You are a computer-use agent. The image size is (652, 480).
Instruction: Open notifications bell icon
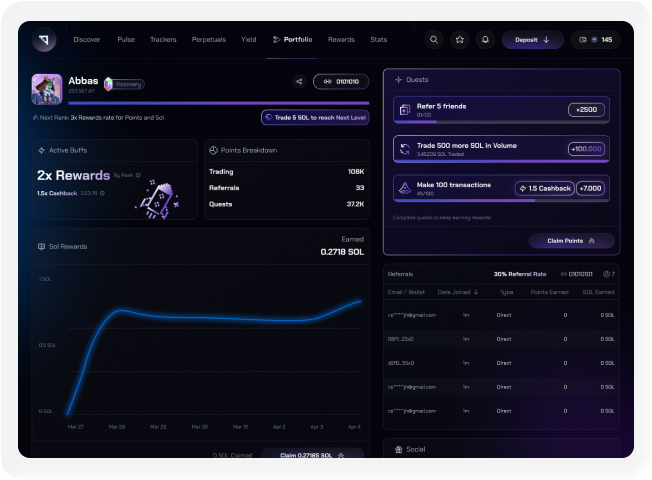(x=485, y=40)
